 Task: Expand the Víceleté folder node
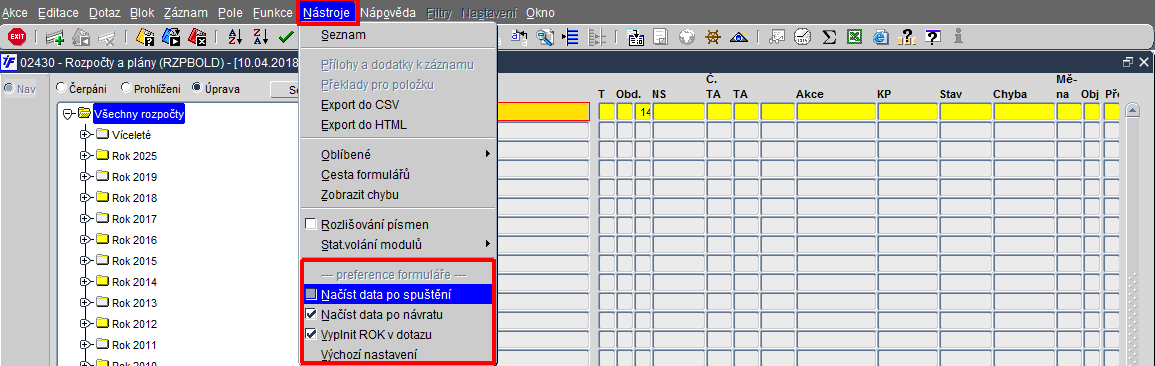pos(84,135)
